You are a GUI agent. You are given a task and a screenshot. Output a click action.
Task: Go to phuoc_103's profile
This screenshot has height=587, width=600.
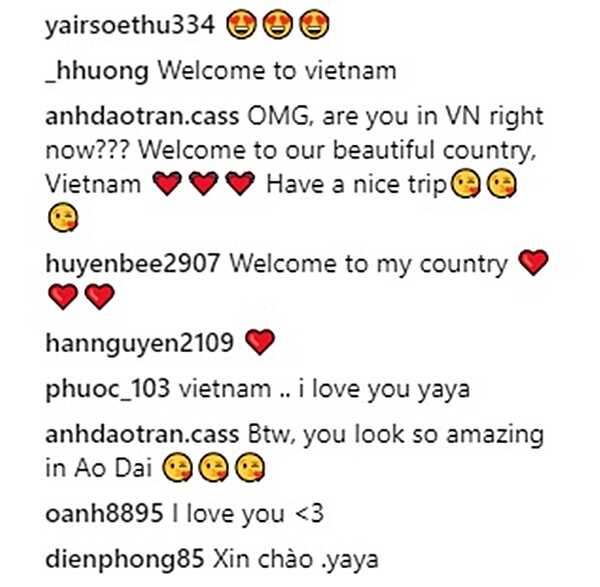(x=108, y=390)
